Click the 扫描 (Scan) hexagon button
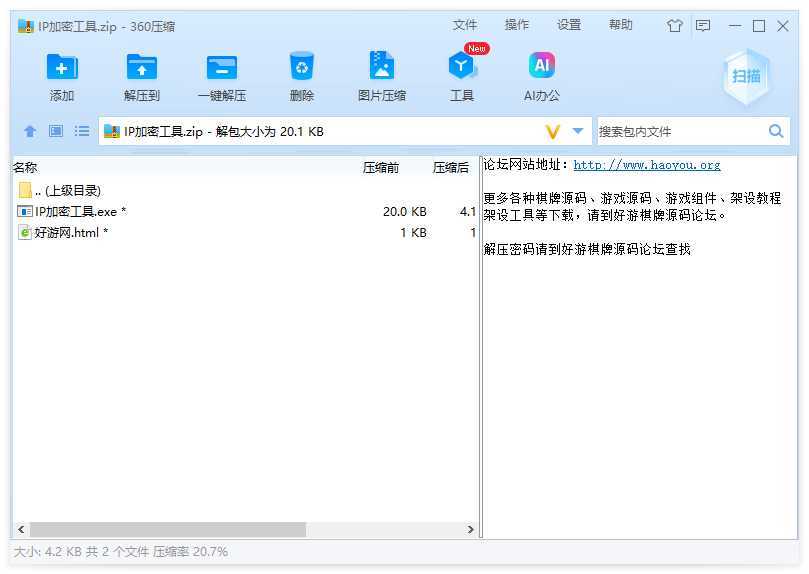This screenshot has width=809, height=574. pyautogui.click(x=746, y=76)
